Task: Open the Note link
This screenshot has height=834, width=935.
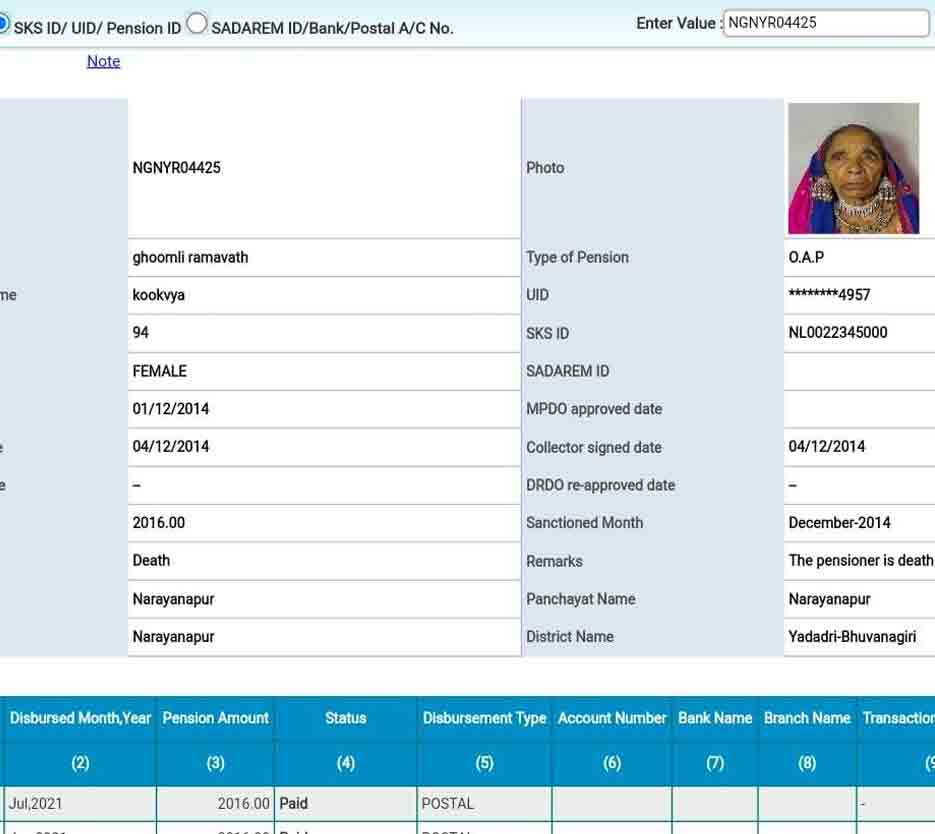Action: point(103,61)
